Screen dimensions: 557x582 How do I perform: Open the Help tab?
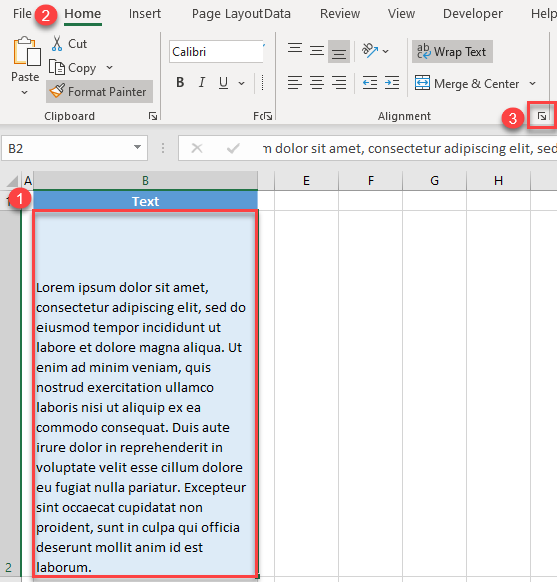coord(544,14)
